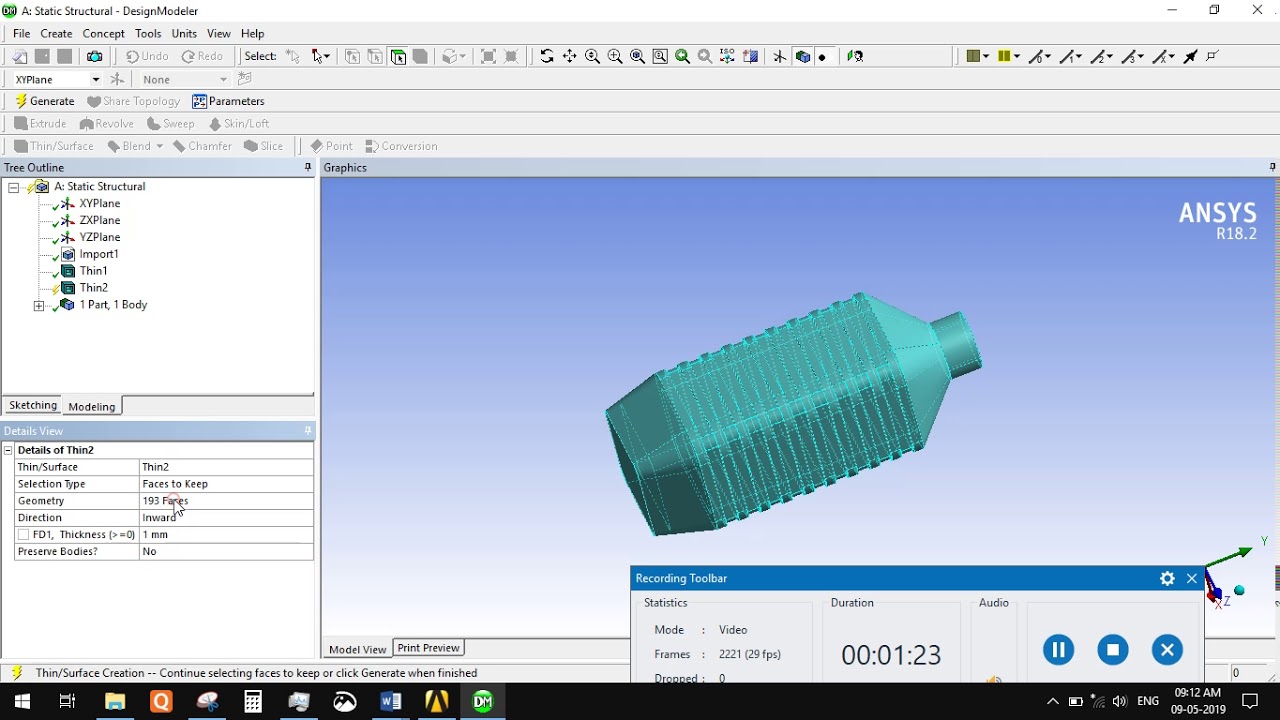Toggle the FD1 Thickness parameter checkbox

point(24,535)
